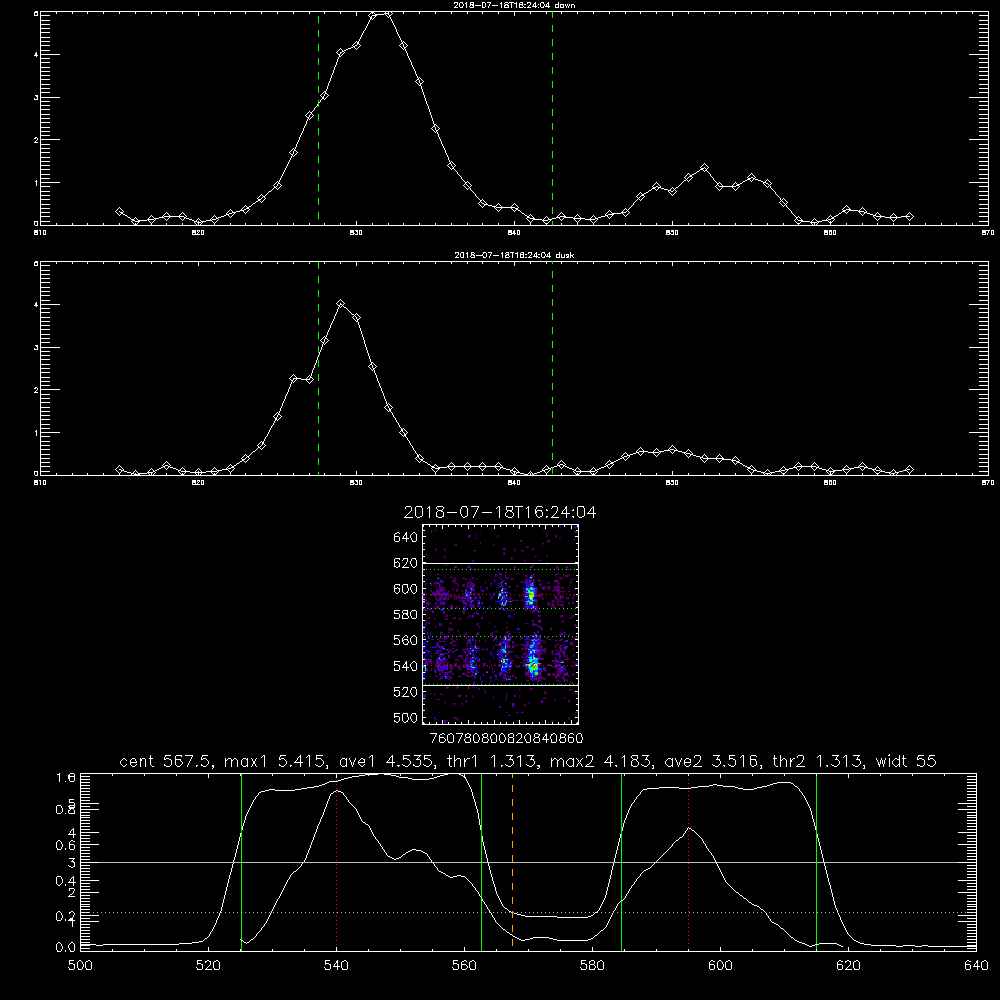Click the left green dashed line in the dawn plot
The image size is (1000, 1000).
click(x=318, y=118)
